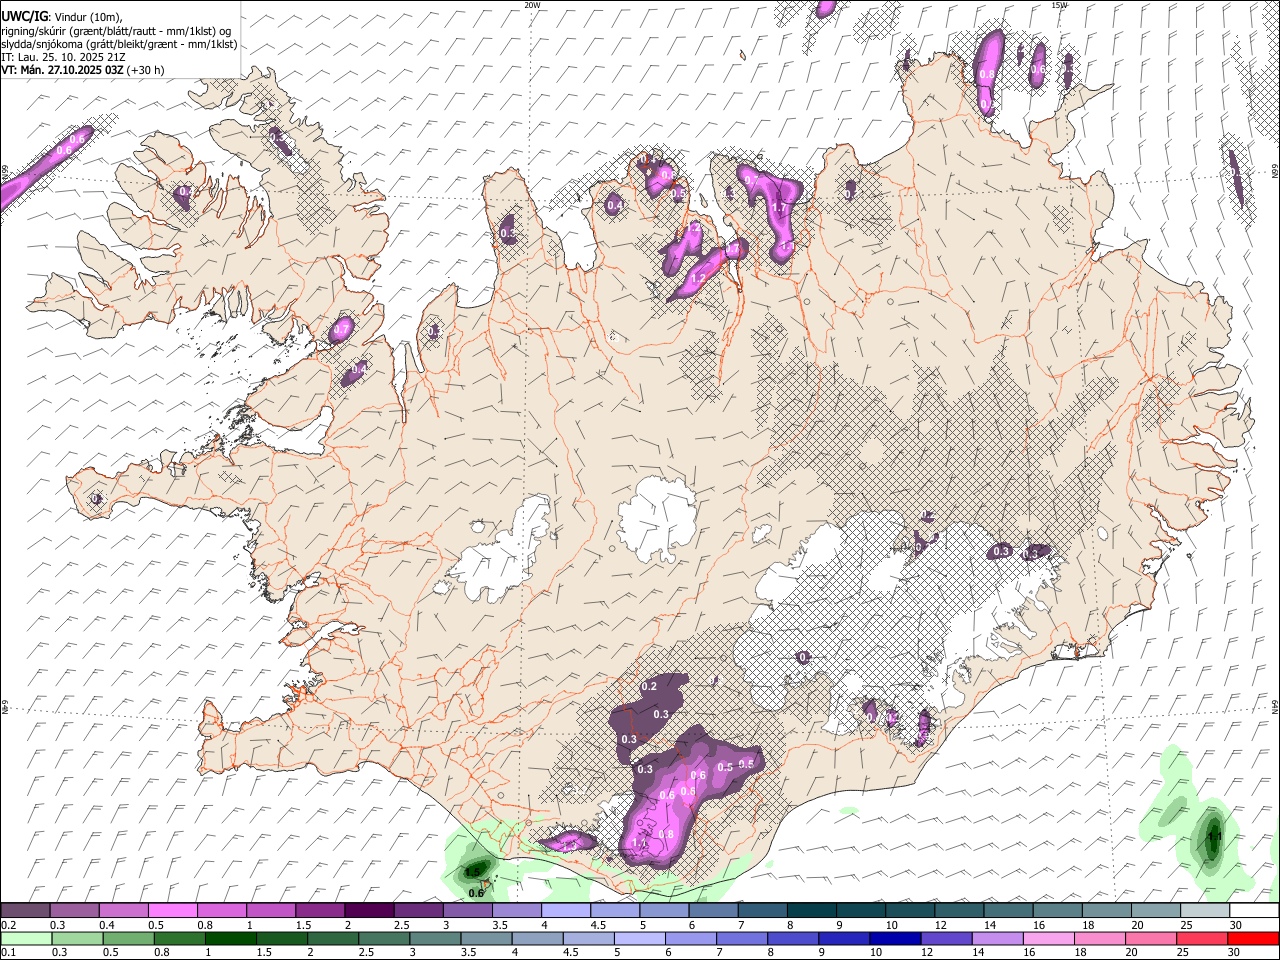Click the 'slydda/snjókoma' legend description line
Viewport: 1280px width, 960px height.
(x=120, y=44)
